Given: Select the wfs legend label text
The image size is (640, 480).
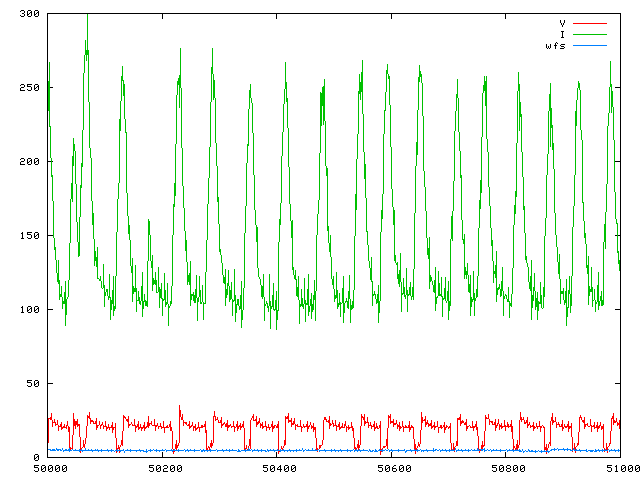Looking at the screenshot, I should (555, 46).
